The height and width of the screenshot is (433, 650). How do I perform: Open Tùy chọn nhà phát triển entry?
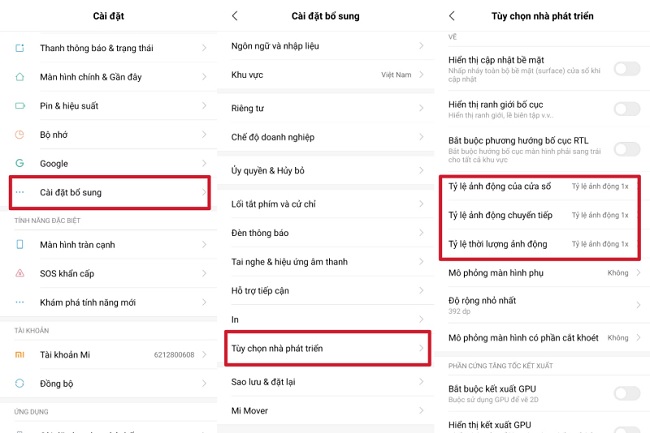[x=327, y=347]
